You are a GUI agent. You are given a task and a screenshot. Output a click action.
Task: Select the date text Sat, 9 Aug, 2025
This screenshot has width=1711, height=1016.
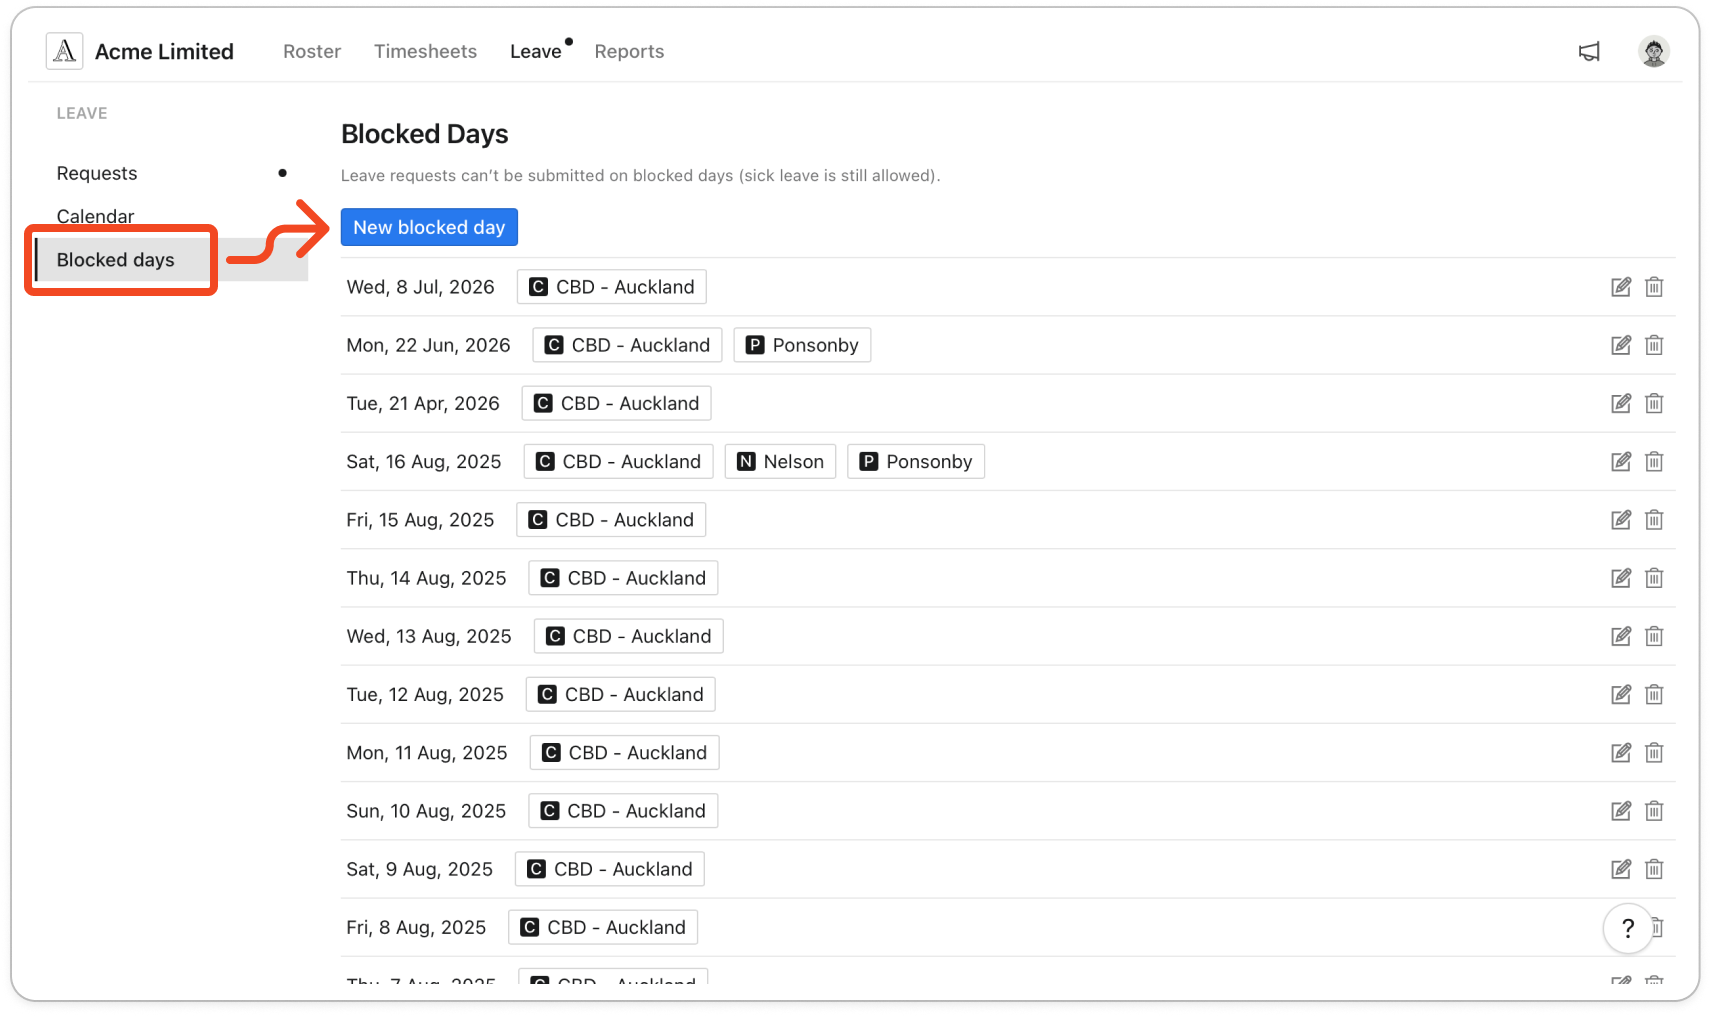(x=420, y=869)
